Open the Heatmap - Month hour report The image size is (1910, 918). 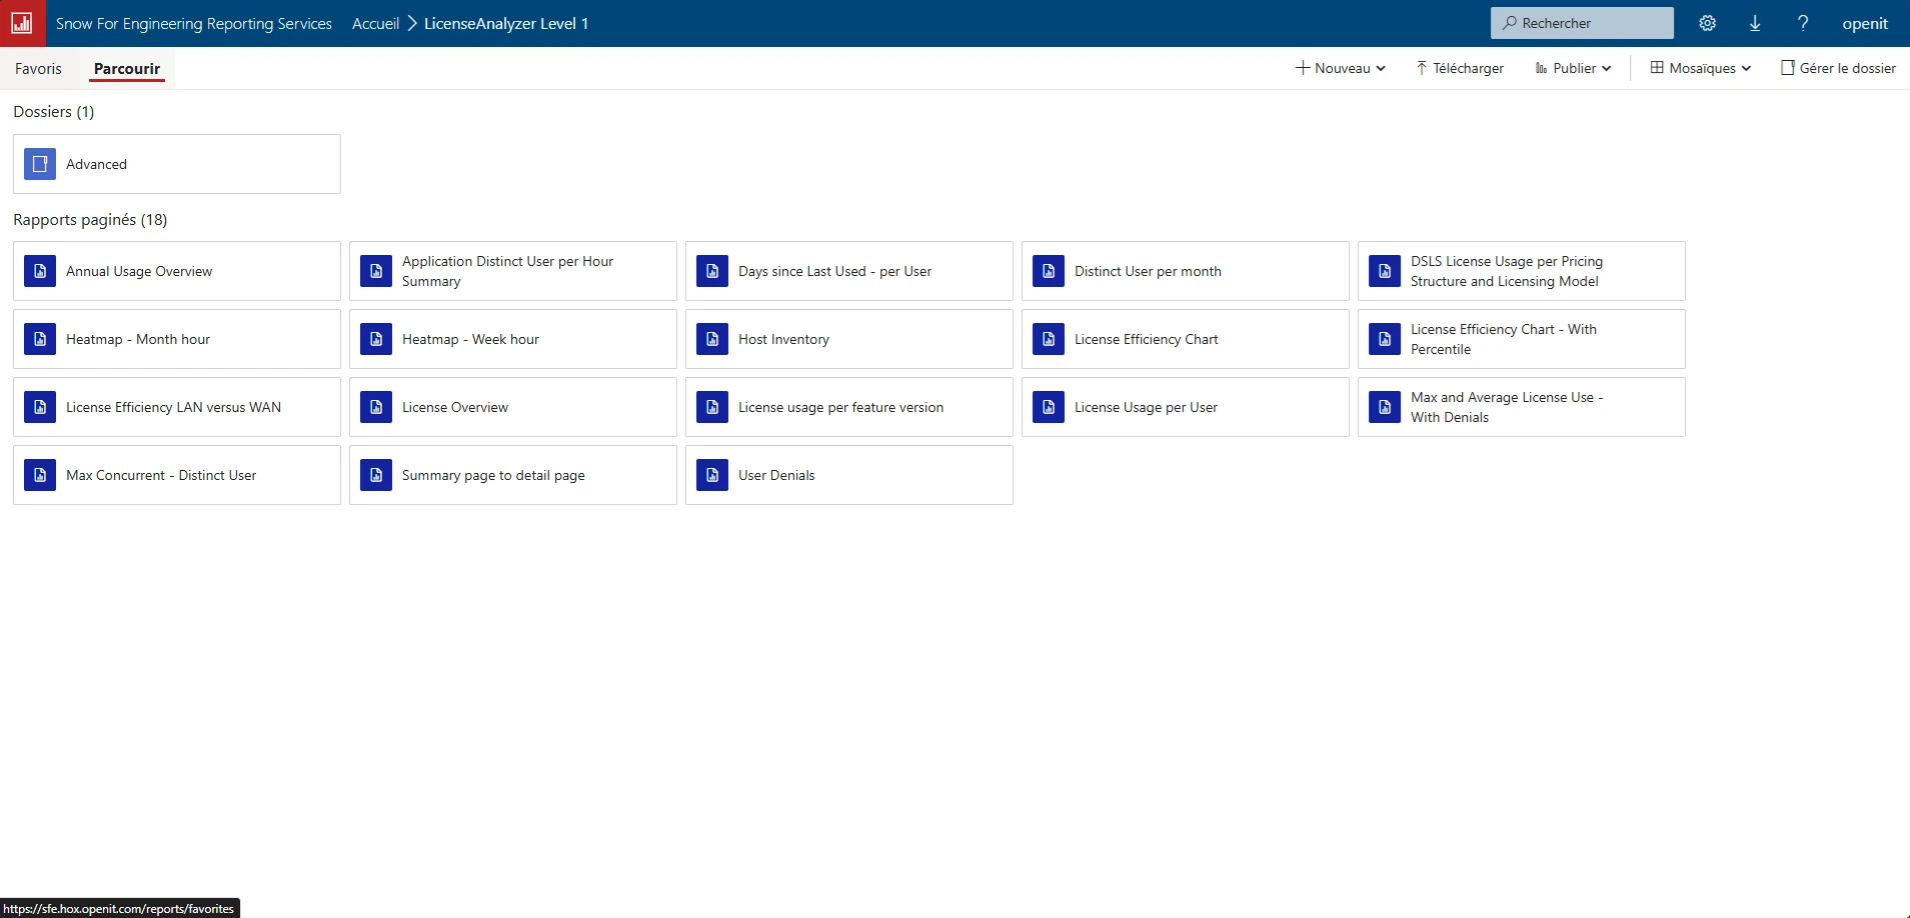(x=138, y=339)
